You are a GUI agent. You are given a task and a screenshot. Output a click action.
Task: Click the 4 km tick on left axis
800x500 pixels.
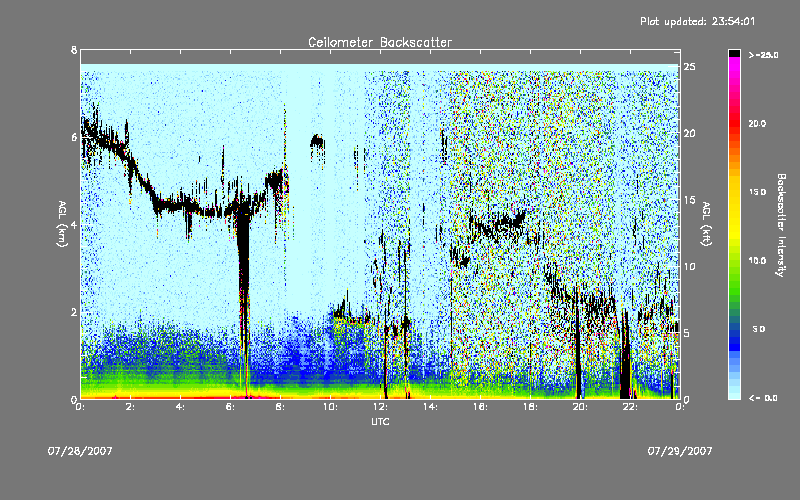tap(74, 225)
